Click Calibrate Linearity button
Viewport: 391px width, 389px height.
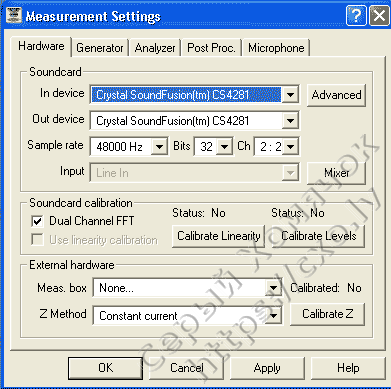coord(219,236)
